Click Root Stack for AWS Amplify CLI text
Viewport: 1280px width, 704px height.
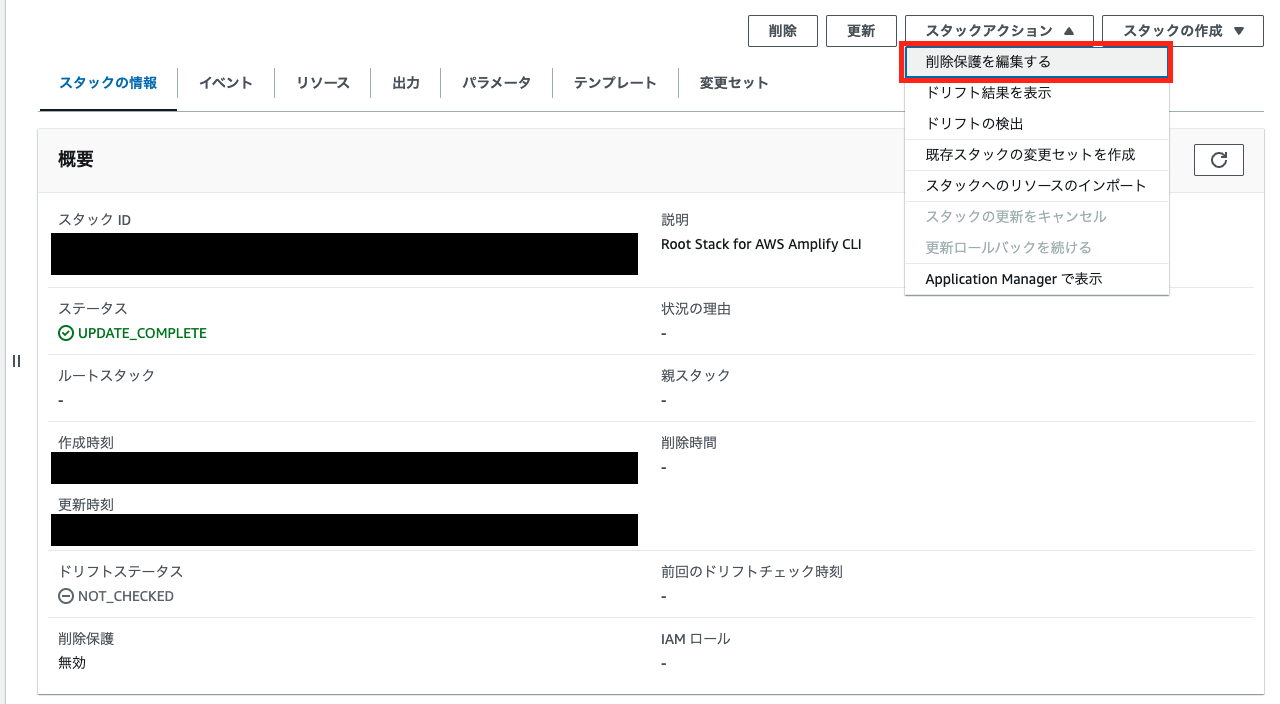761,244
